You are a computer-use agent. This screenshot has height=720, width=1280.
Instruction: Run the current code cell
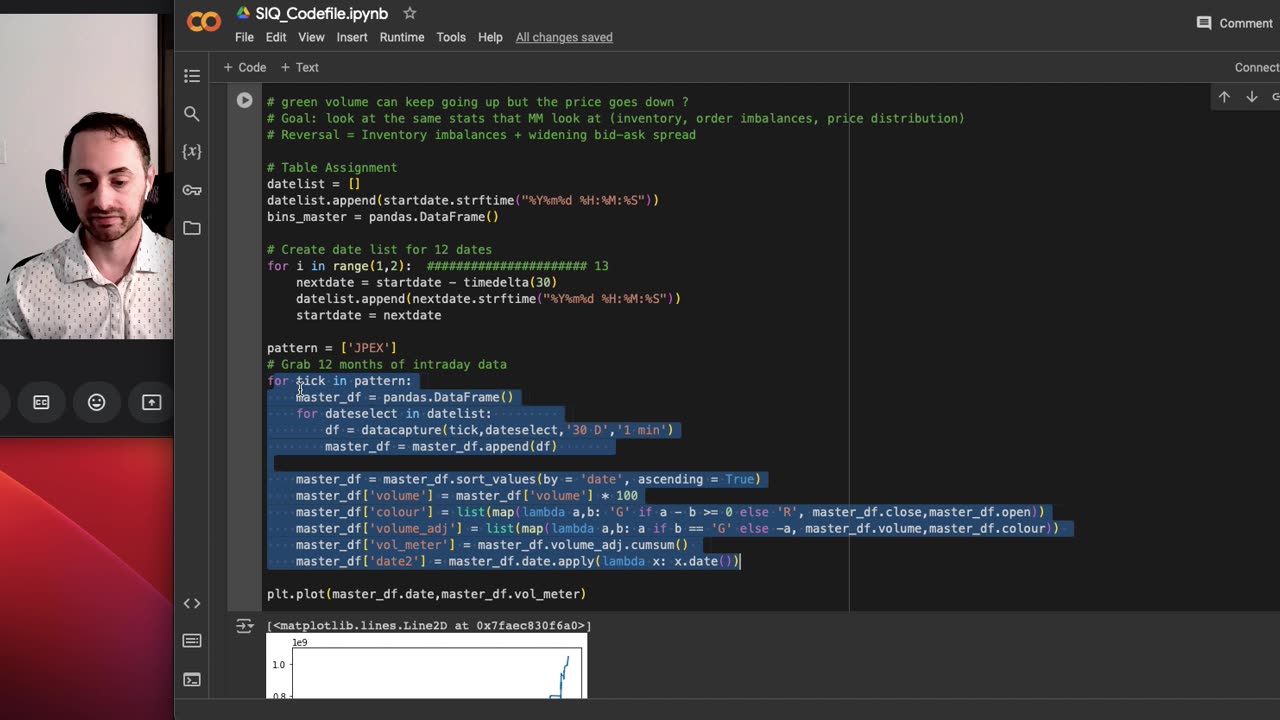click(244, 100)
